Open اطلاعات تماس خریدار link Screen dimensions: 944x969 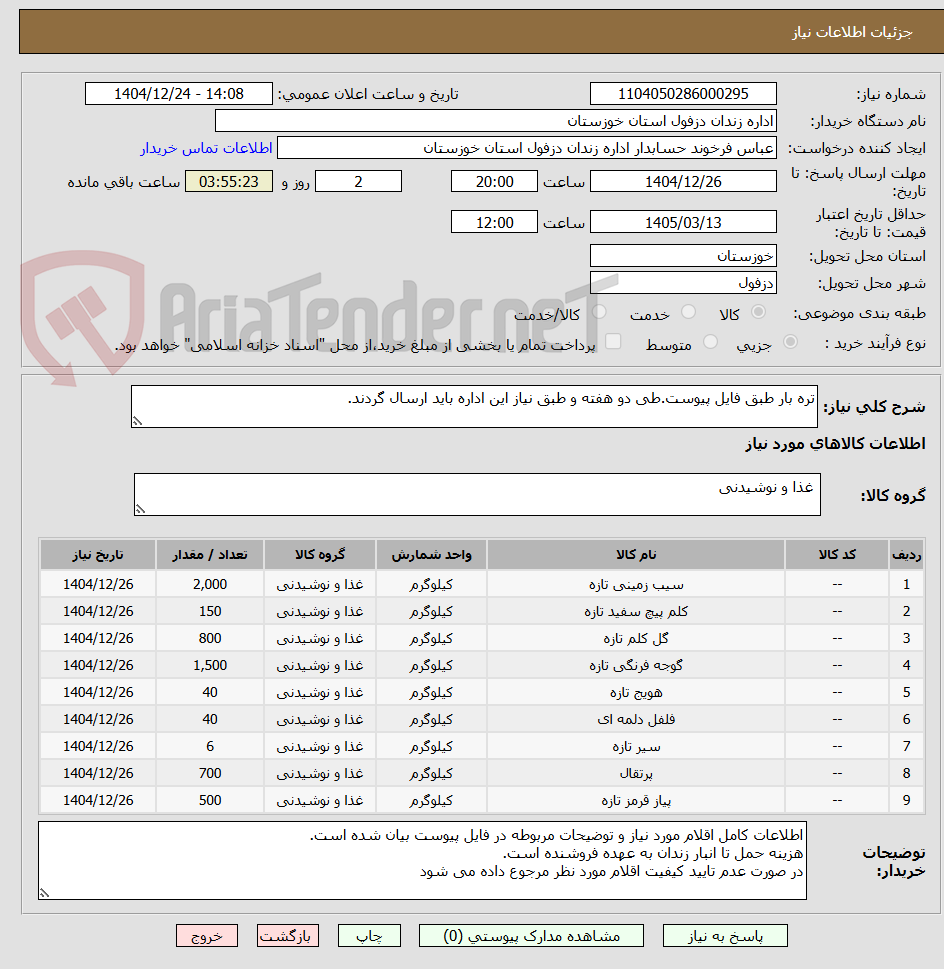[206, 148]
